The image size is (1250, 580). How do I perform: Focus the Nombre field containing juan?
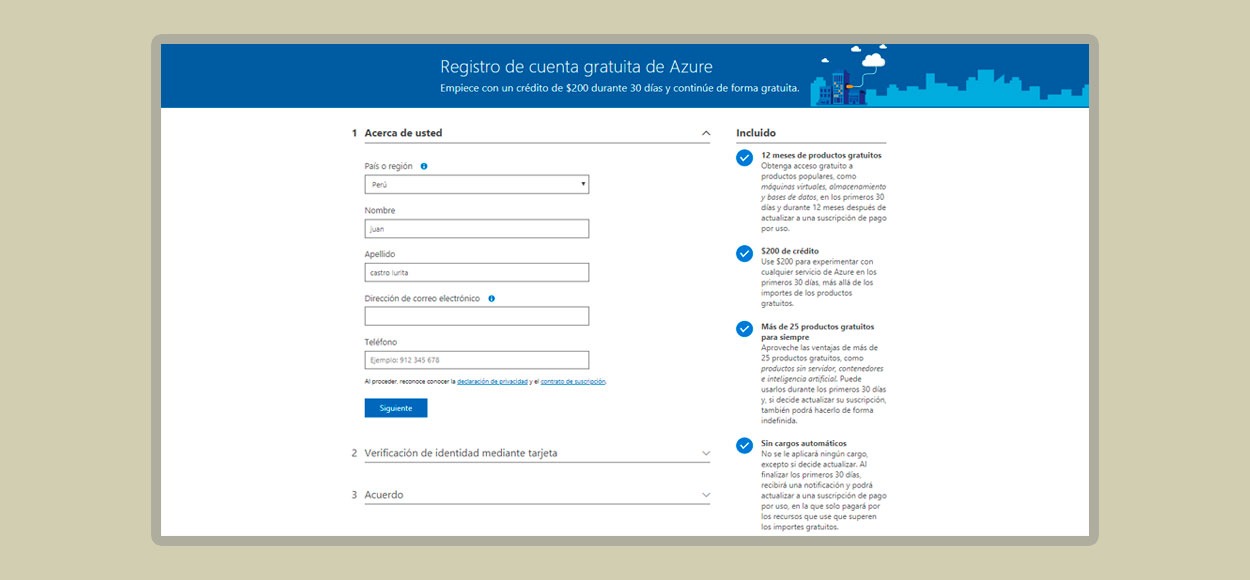click(x=477, y=228)
